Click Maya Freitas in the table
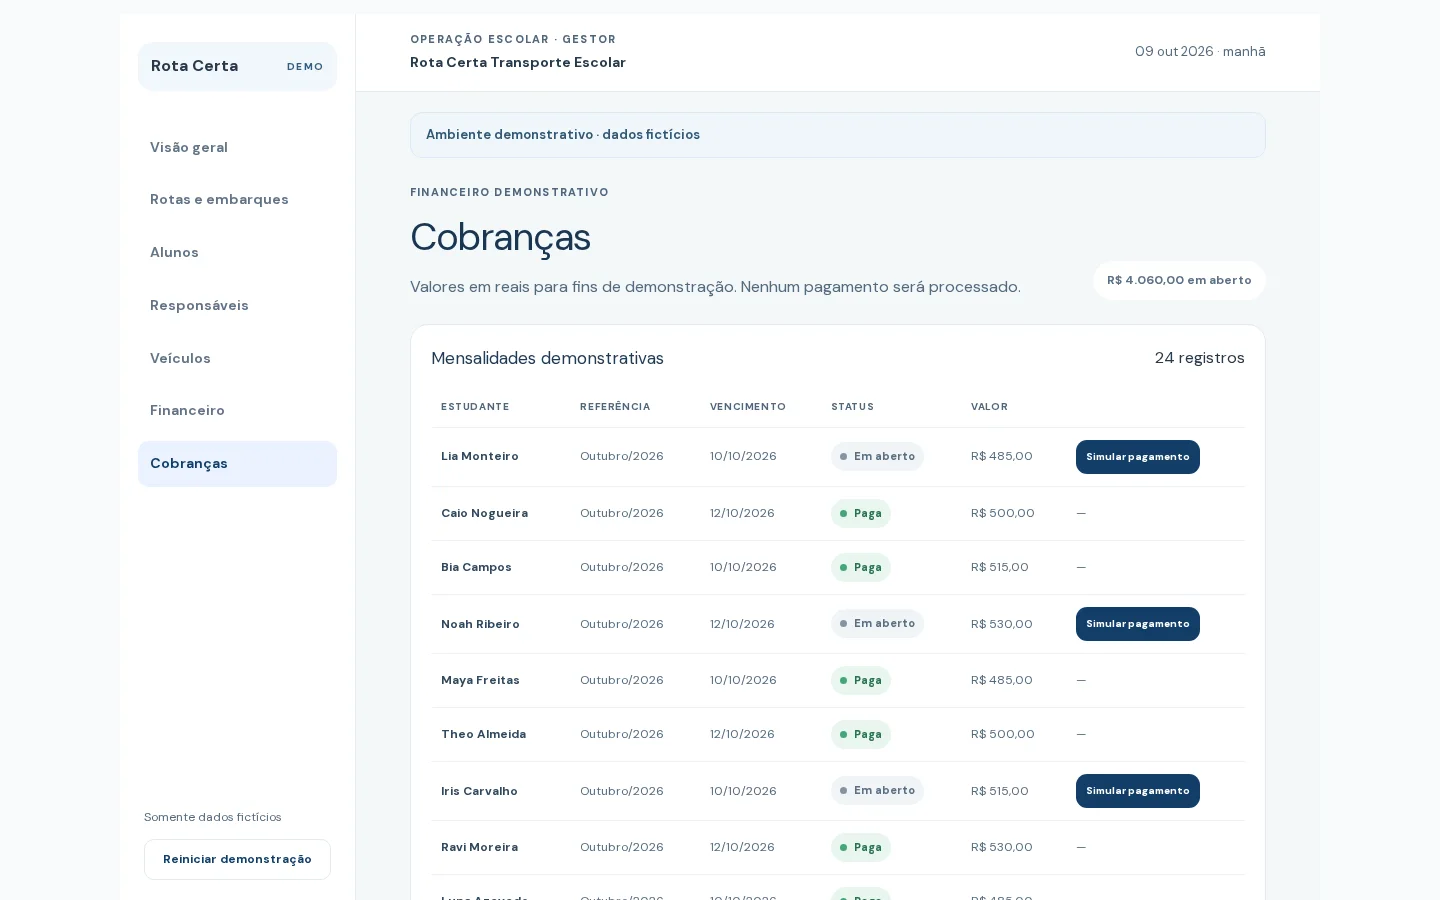The width and height of the screenshot is (1440, 900). click(x=480, y=680)
